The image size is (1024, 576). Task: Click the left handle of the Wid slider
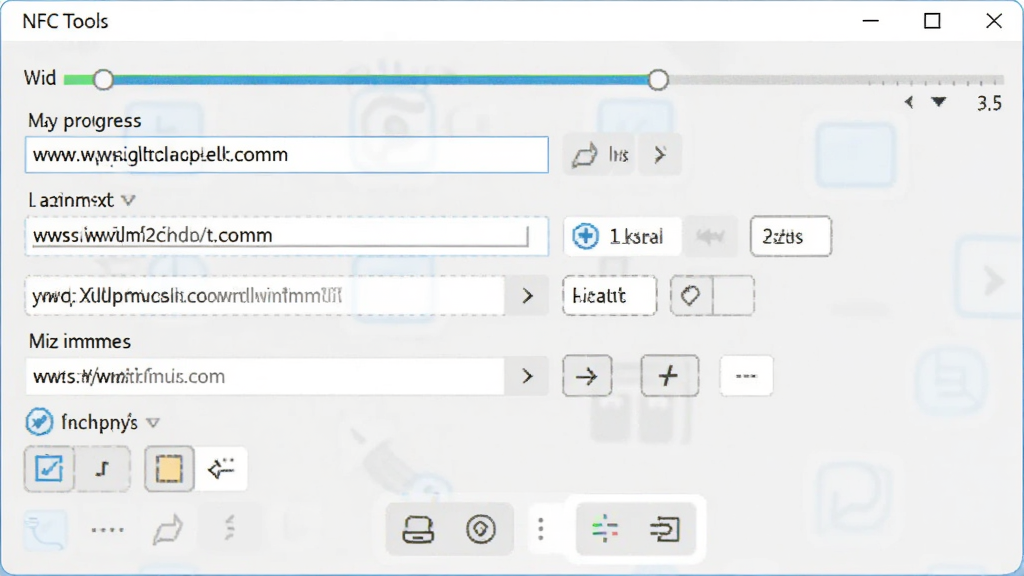(103, 80)
